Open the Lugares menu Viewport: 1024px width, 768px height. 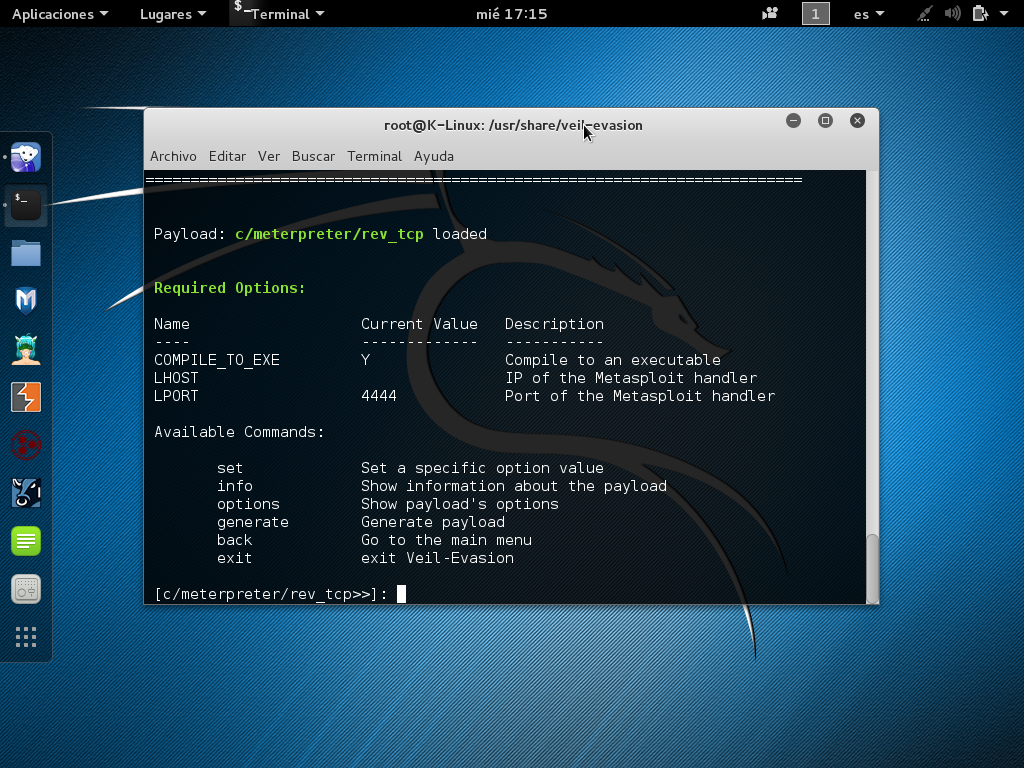[173, 14]
